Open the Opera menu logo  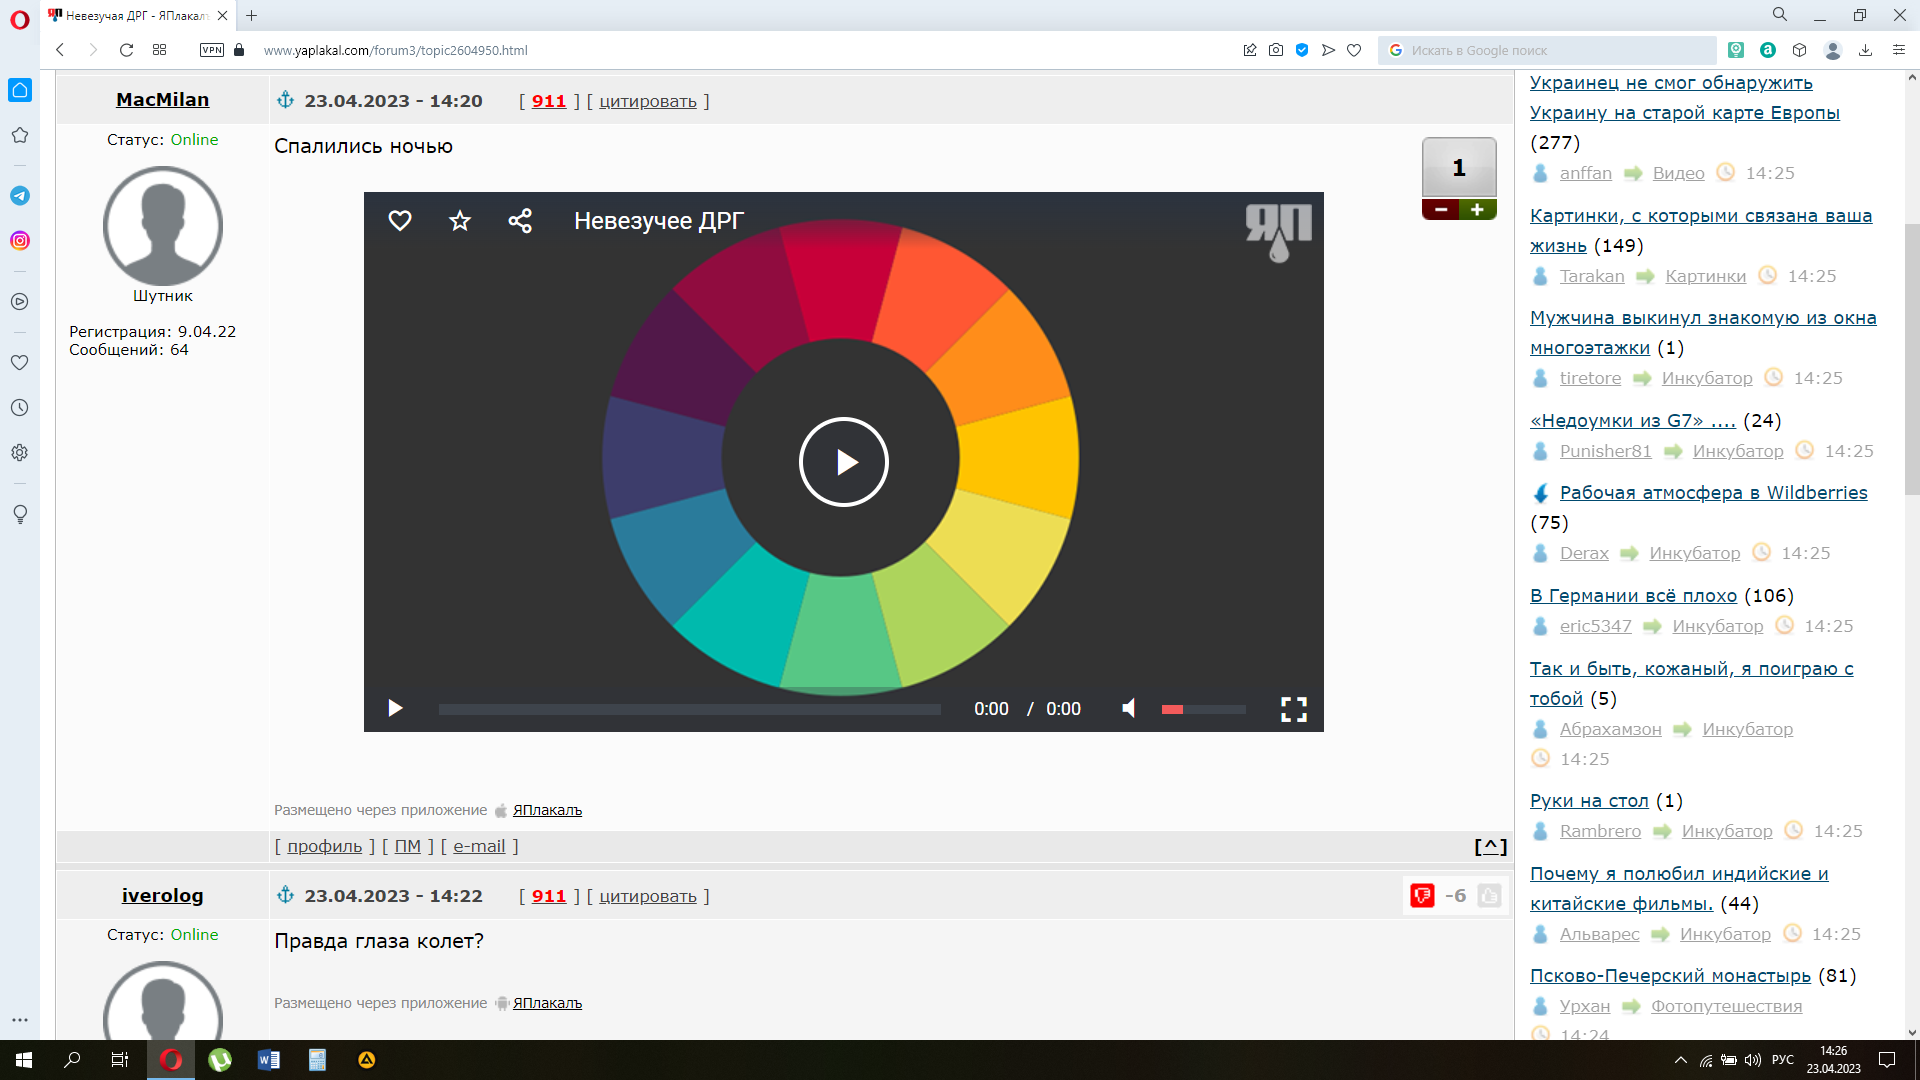pos(20,20)
